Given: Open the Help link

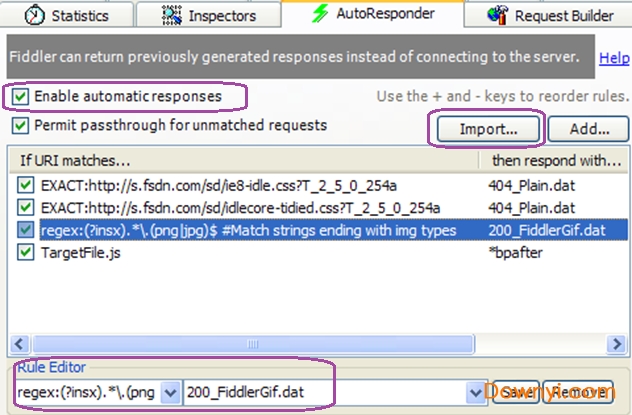Looking at the screenshot, I should pyautogui.click(x=613, y=59).
